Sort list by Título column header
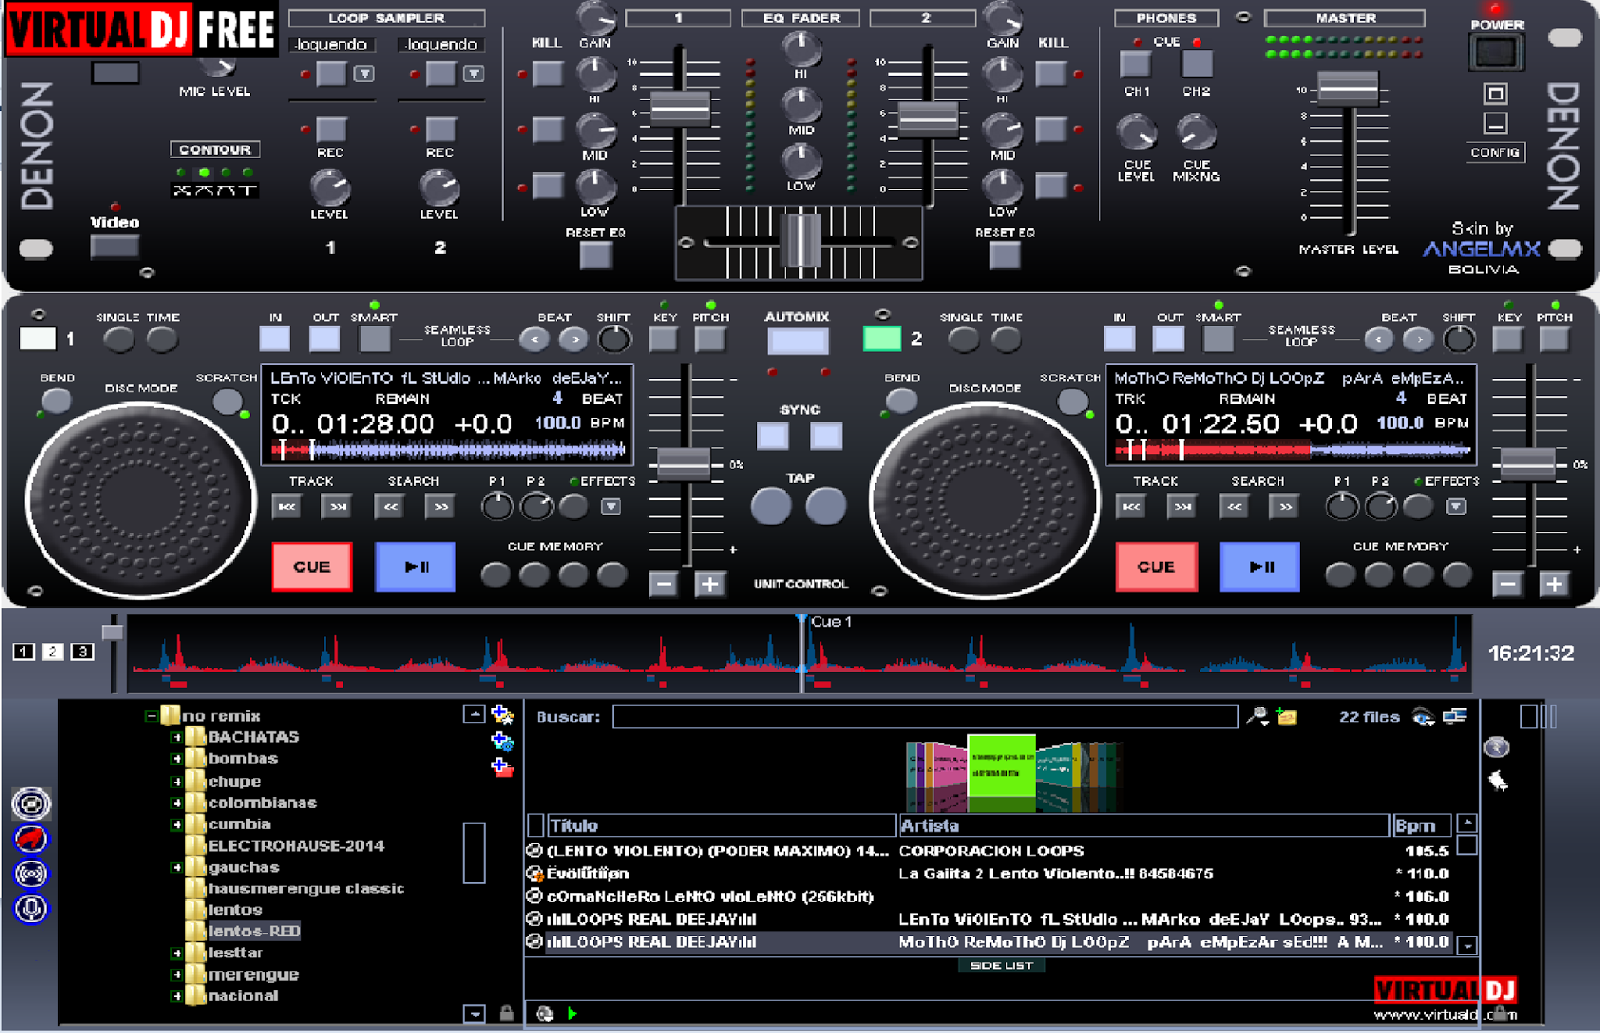The width and height of the screenshot is (1600, 1033). [x=721, y=826]
